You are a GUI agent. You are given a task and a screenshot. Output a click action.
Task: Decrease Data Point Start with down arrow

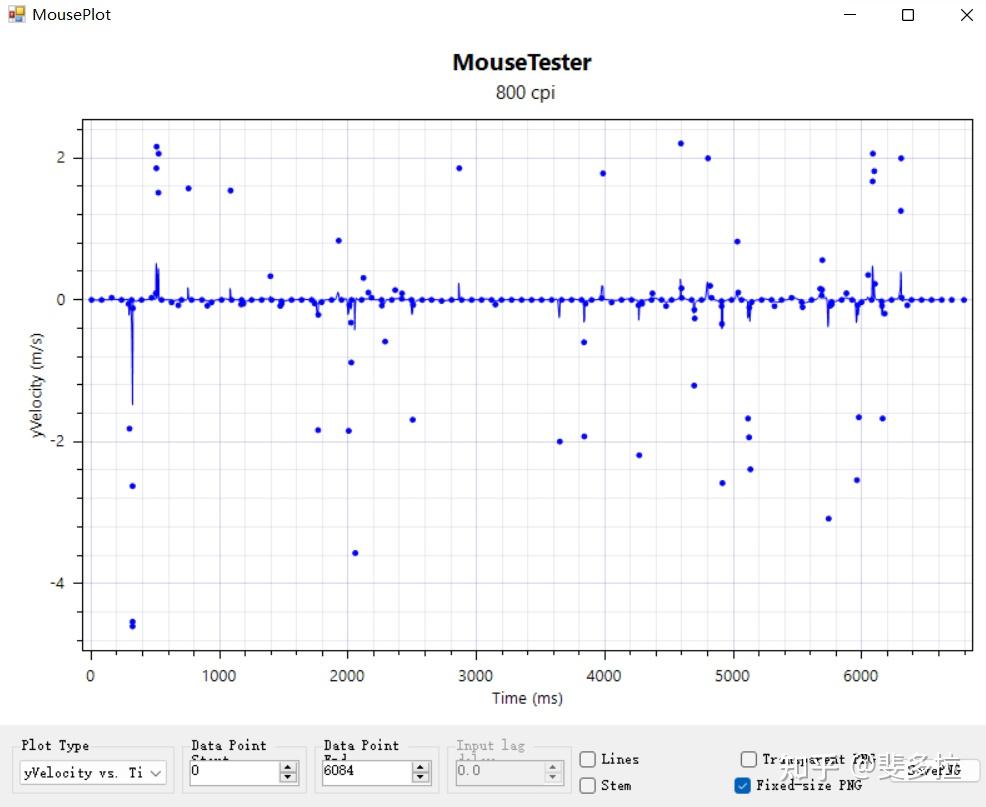[288, 778]
